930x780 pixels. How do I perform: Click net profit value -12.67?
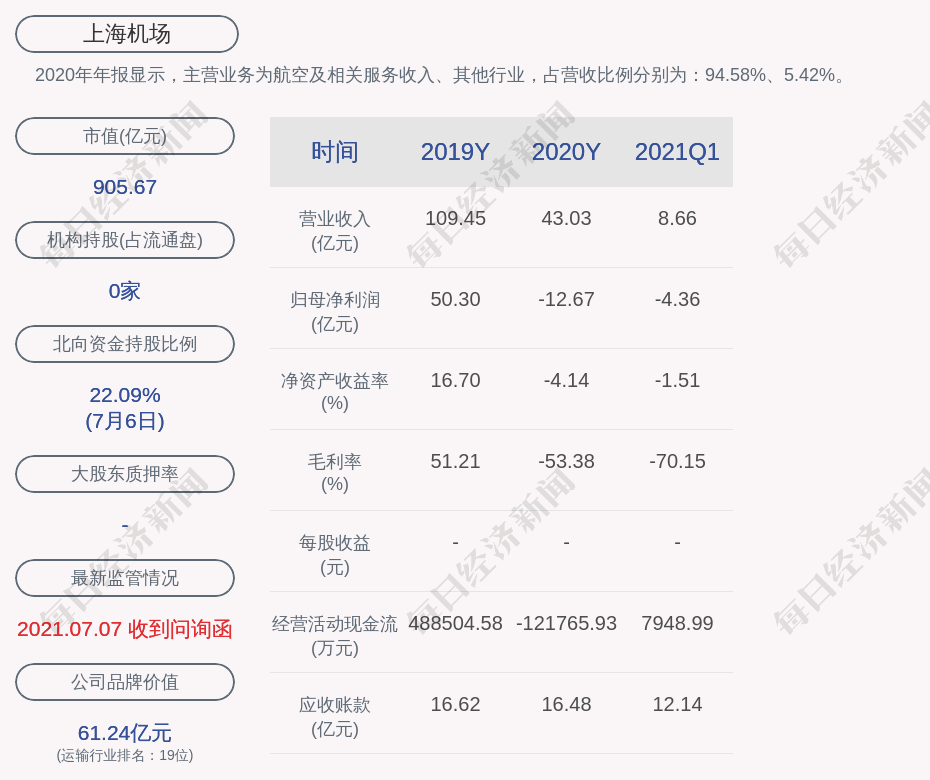tap(566, 299)
